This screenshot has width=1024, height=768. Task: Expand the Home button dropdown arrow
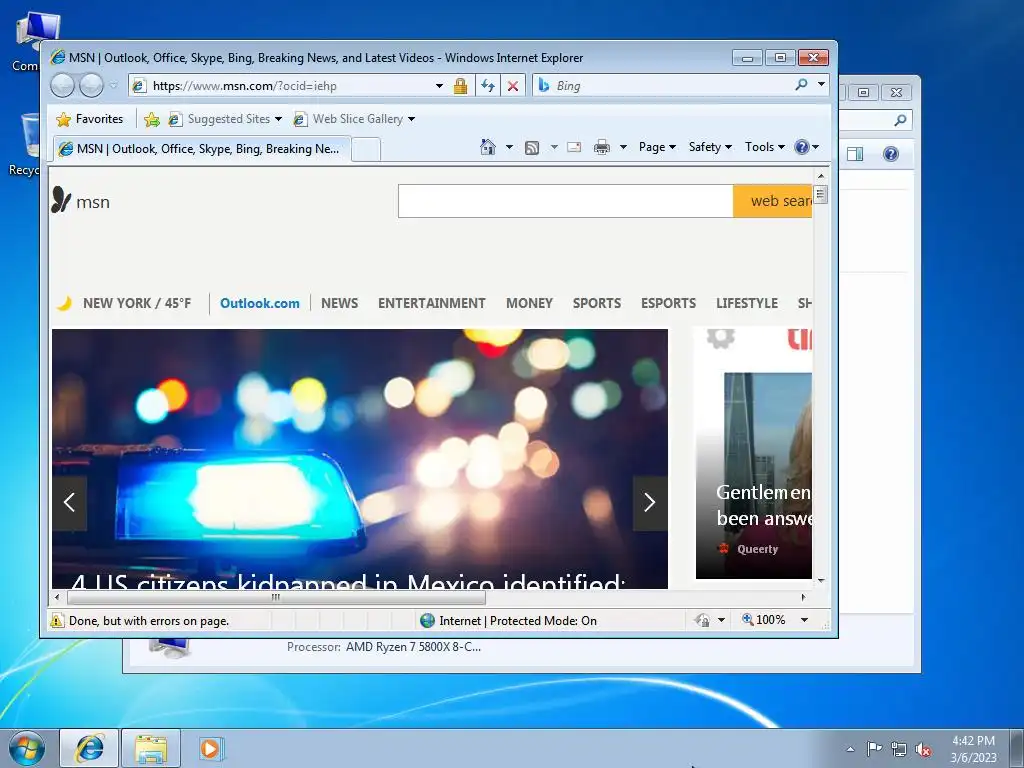click(509, 147)
